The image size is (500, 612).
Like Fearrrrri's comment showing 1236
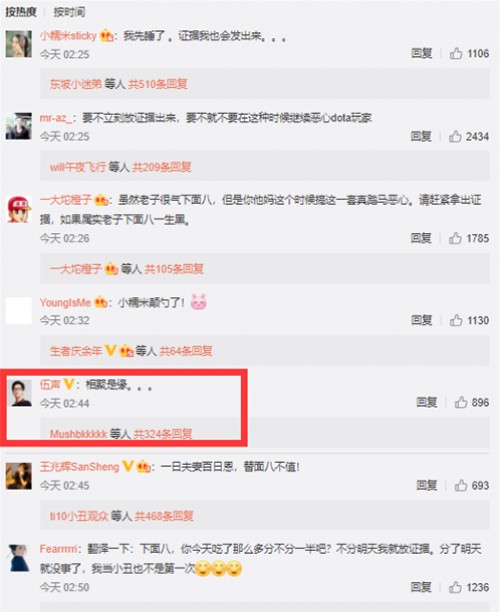click(x=455, y=587)
